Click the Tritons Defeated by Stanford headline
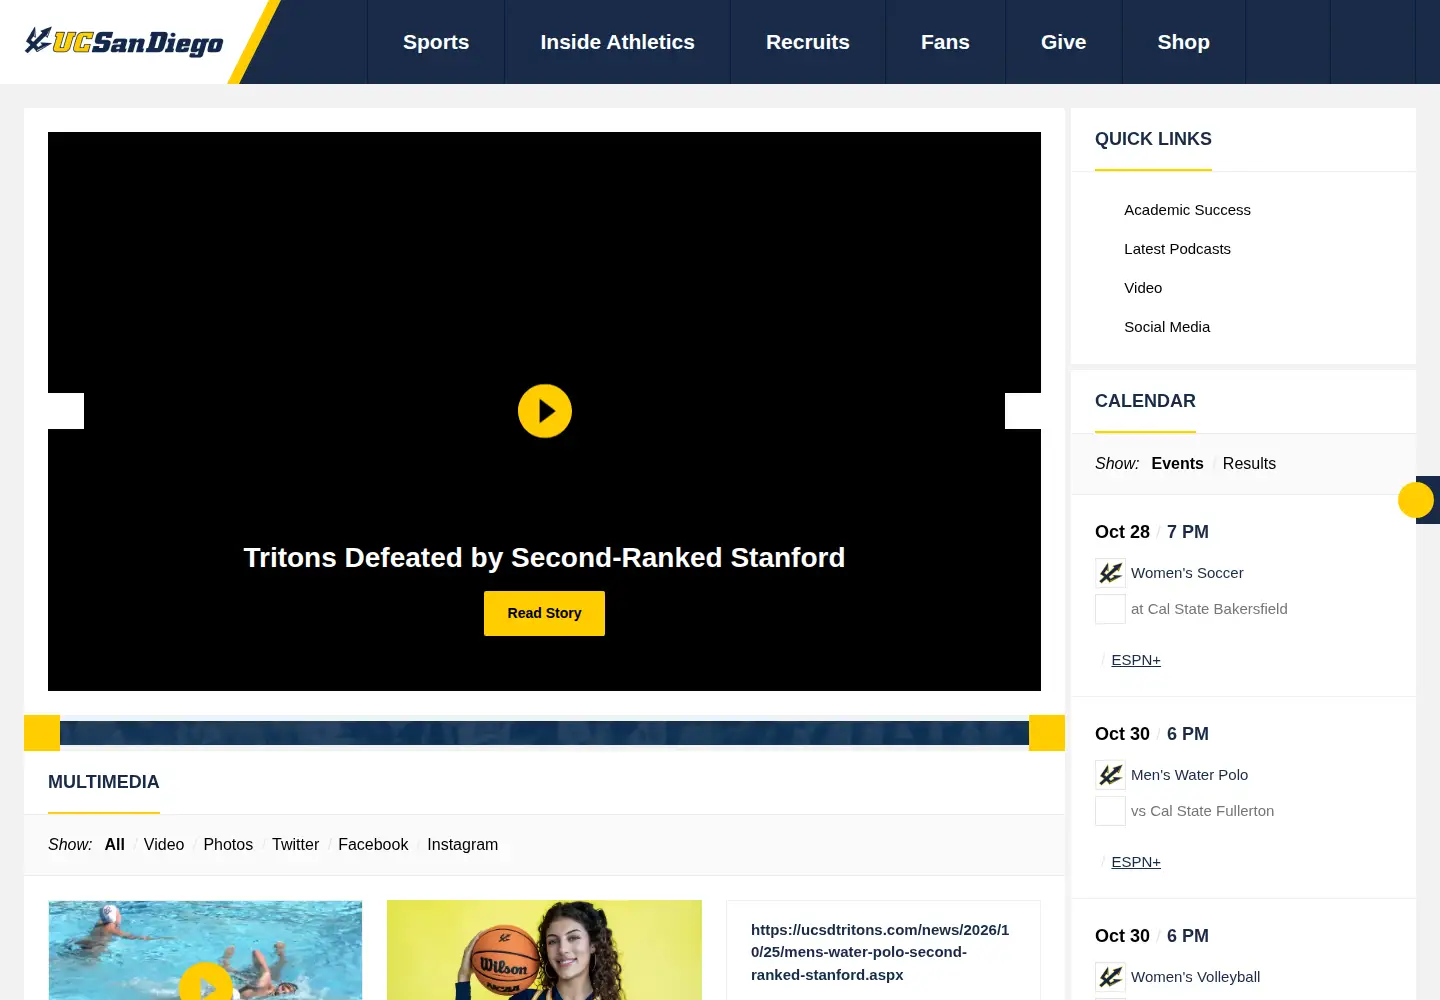The width and height of the screenshot is (1440, 1000). pos(544,557)
